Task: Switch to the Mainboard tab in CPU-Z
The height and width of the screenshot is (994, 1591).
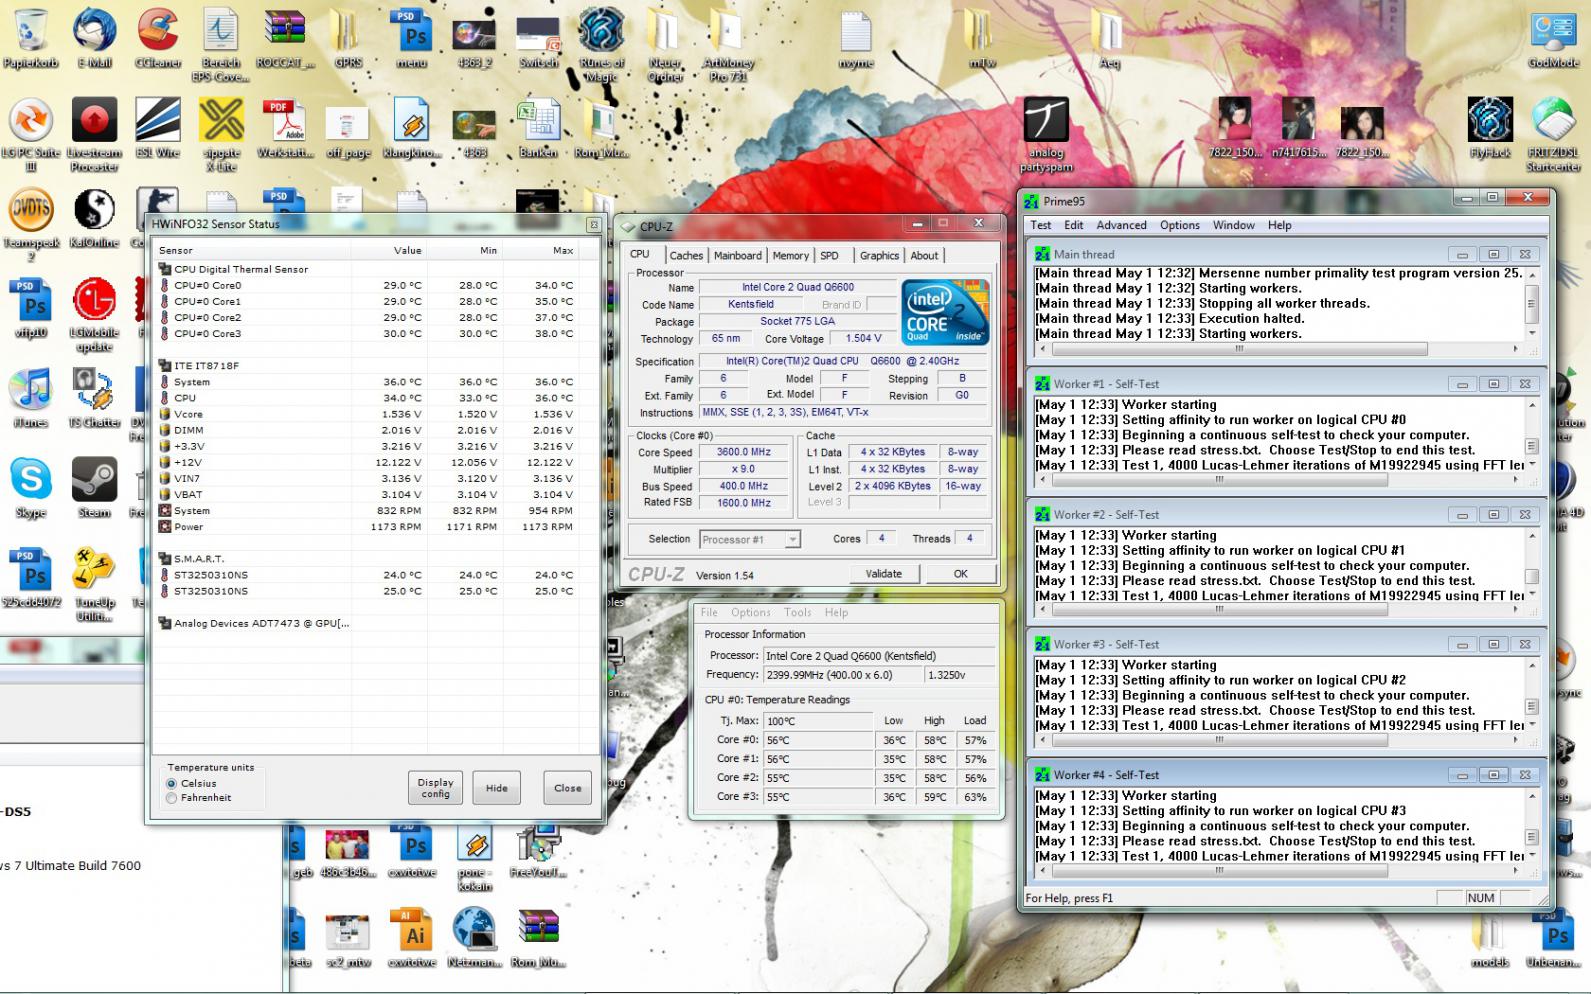Action: click(738, 255)
